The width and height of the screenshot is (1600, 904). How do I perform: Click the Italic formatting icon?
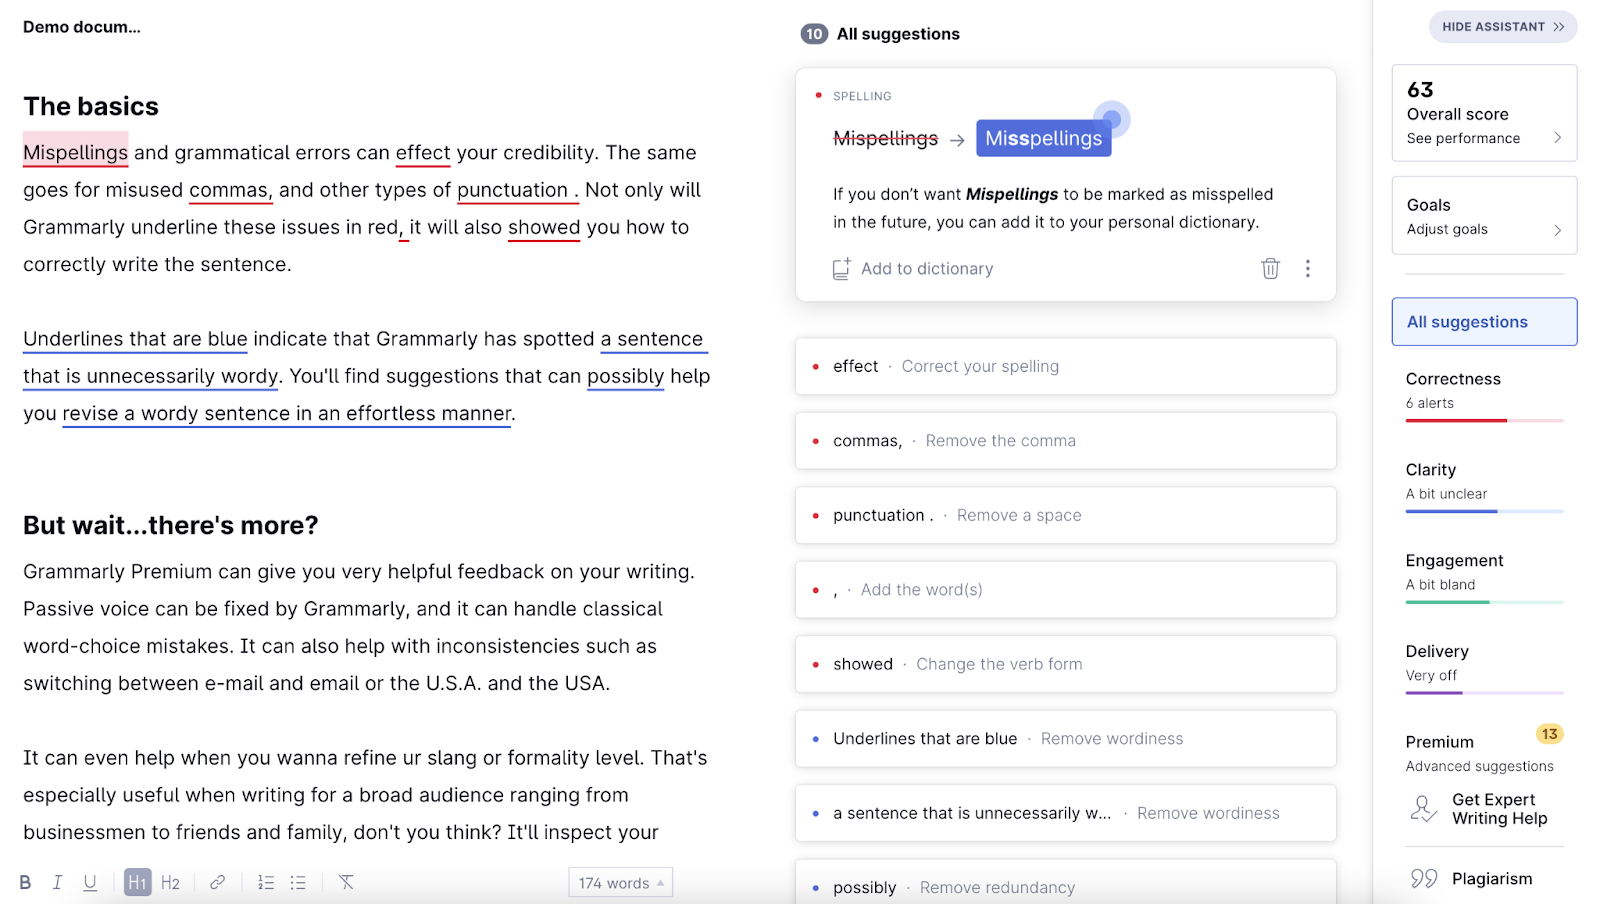point(57,882)
